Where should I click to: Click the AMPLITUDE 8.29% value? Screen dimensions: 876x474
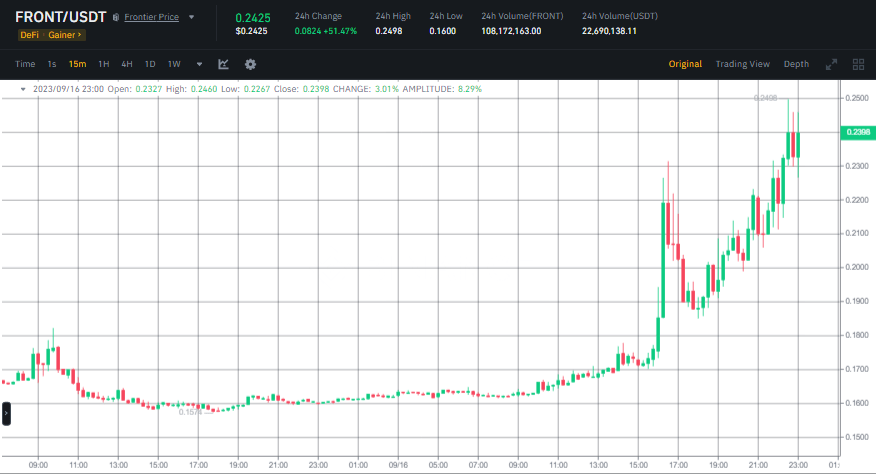(470, 89)
